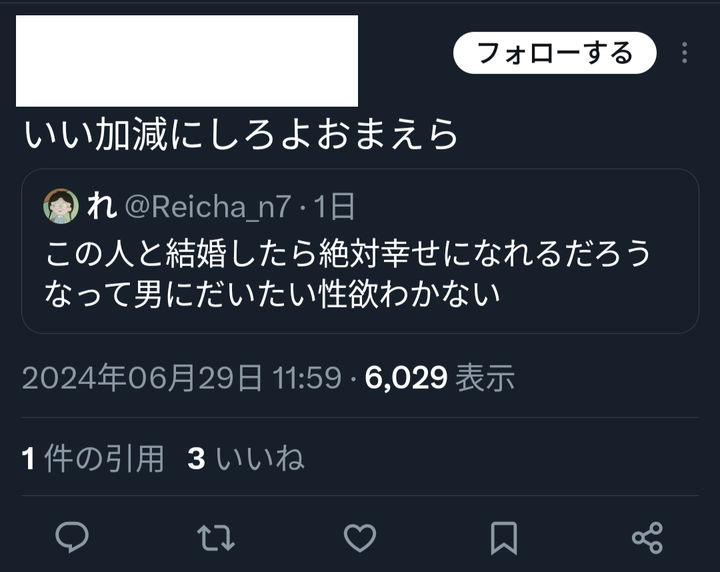The height and width of the screenshot is (572, 720).
Task: Like the post with the heart icon
Action: [360, 538]
